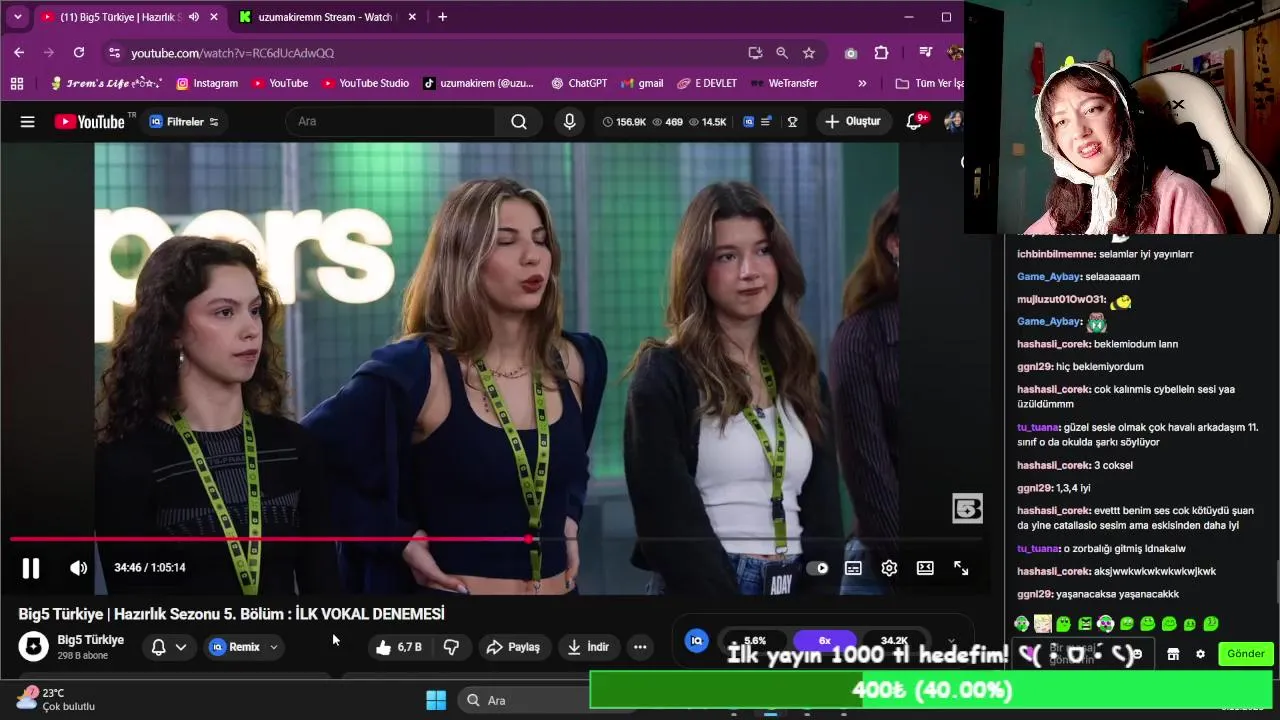Expand the subscription notification bell dropdown
The height and width of the screenshot is (720, 1280).
click(168, 647)
